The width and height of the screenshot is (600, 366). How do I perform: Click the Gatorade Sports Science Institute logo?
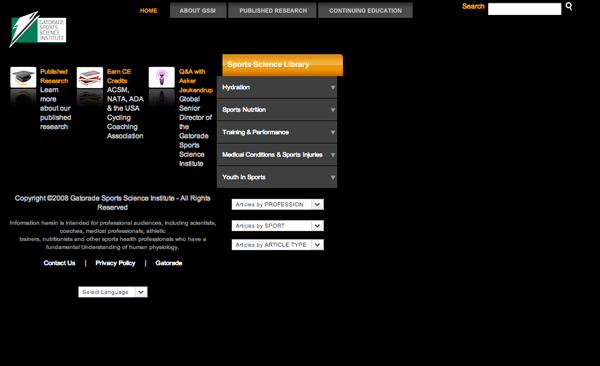(38, 29)
